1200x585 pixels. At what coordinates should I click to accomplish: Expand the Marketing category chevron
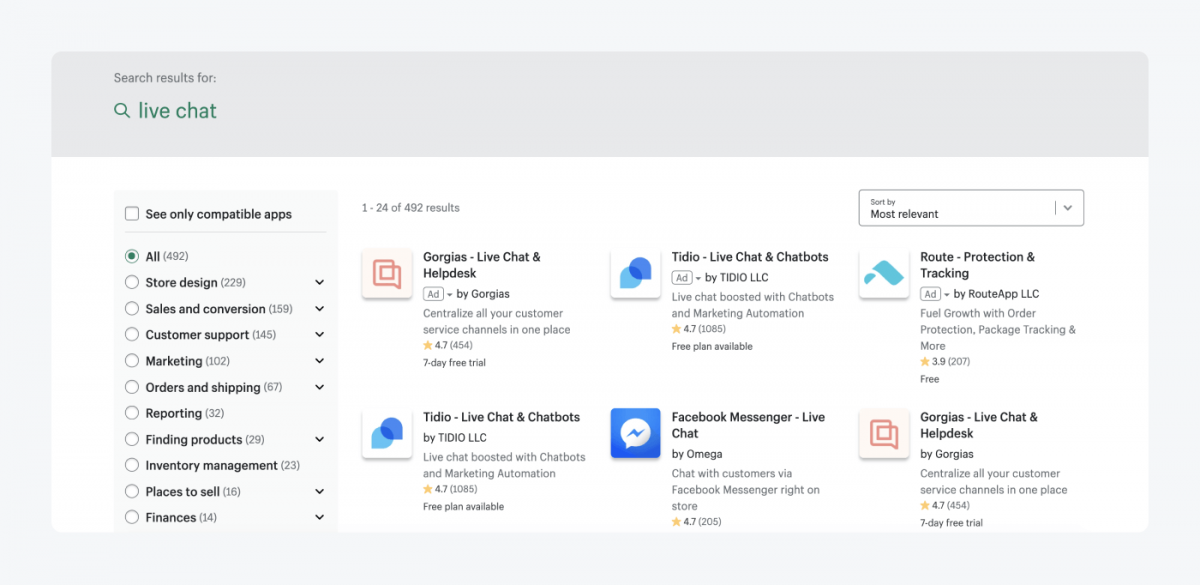[320, 361]
